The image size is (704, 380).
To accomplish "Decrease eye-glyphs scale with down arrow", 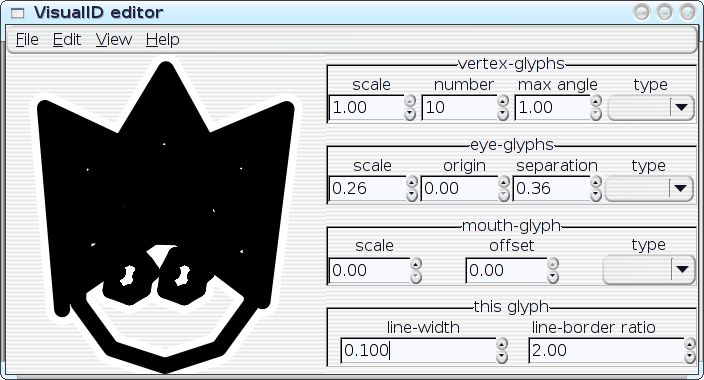I will 412,195.
